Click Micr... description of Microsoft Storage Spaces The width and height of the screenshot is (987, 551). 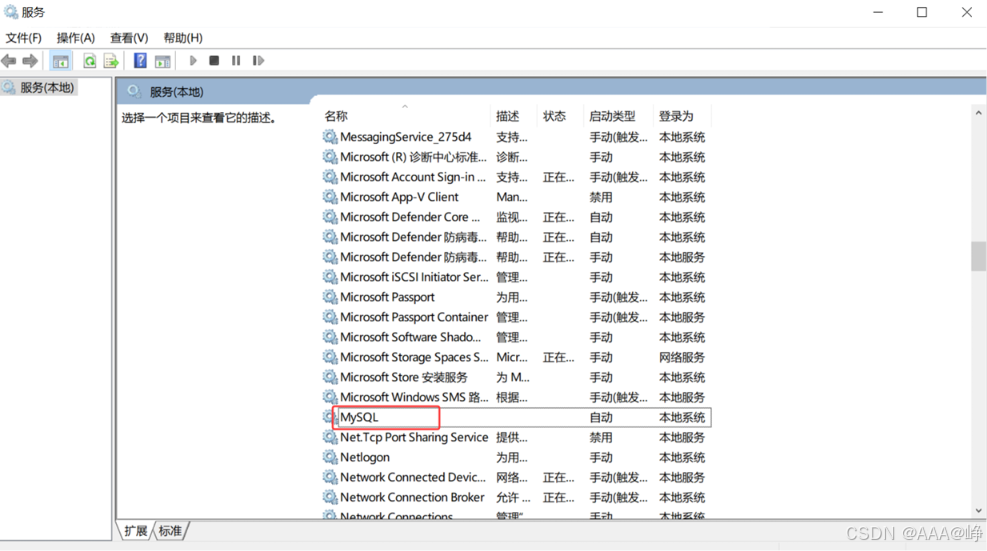tap(512, 357)
